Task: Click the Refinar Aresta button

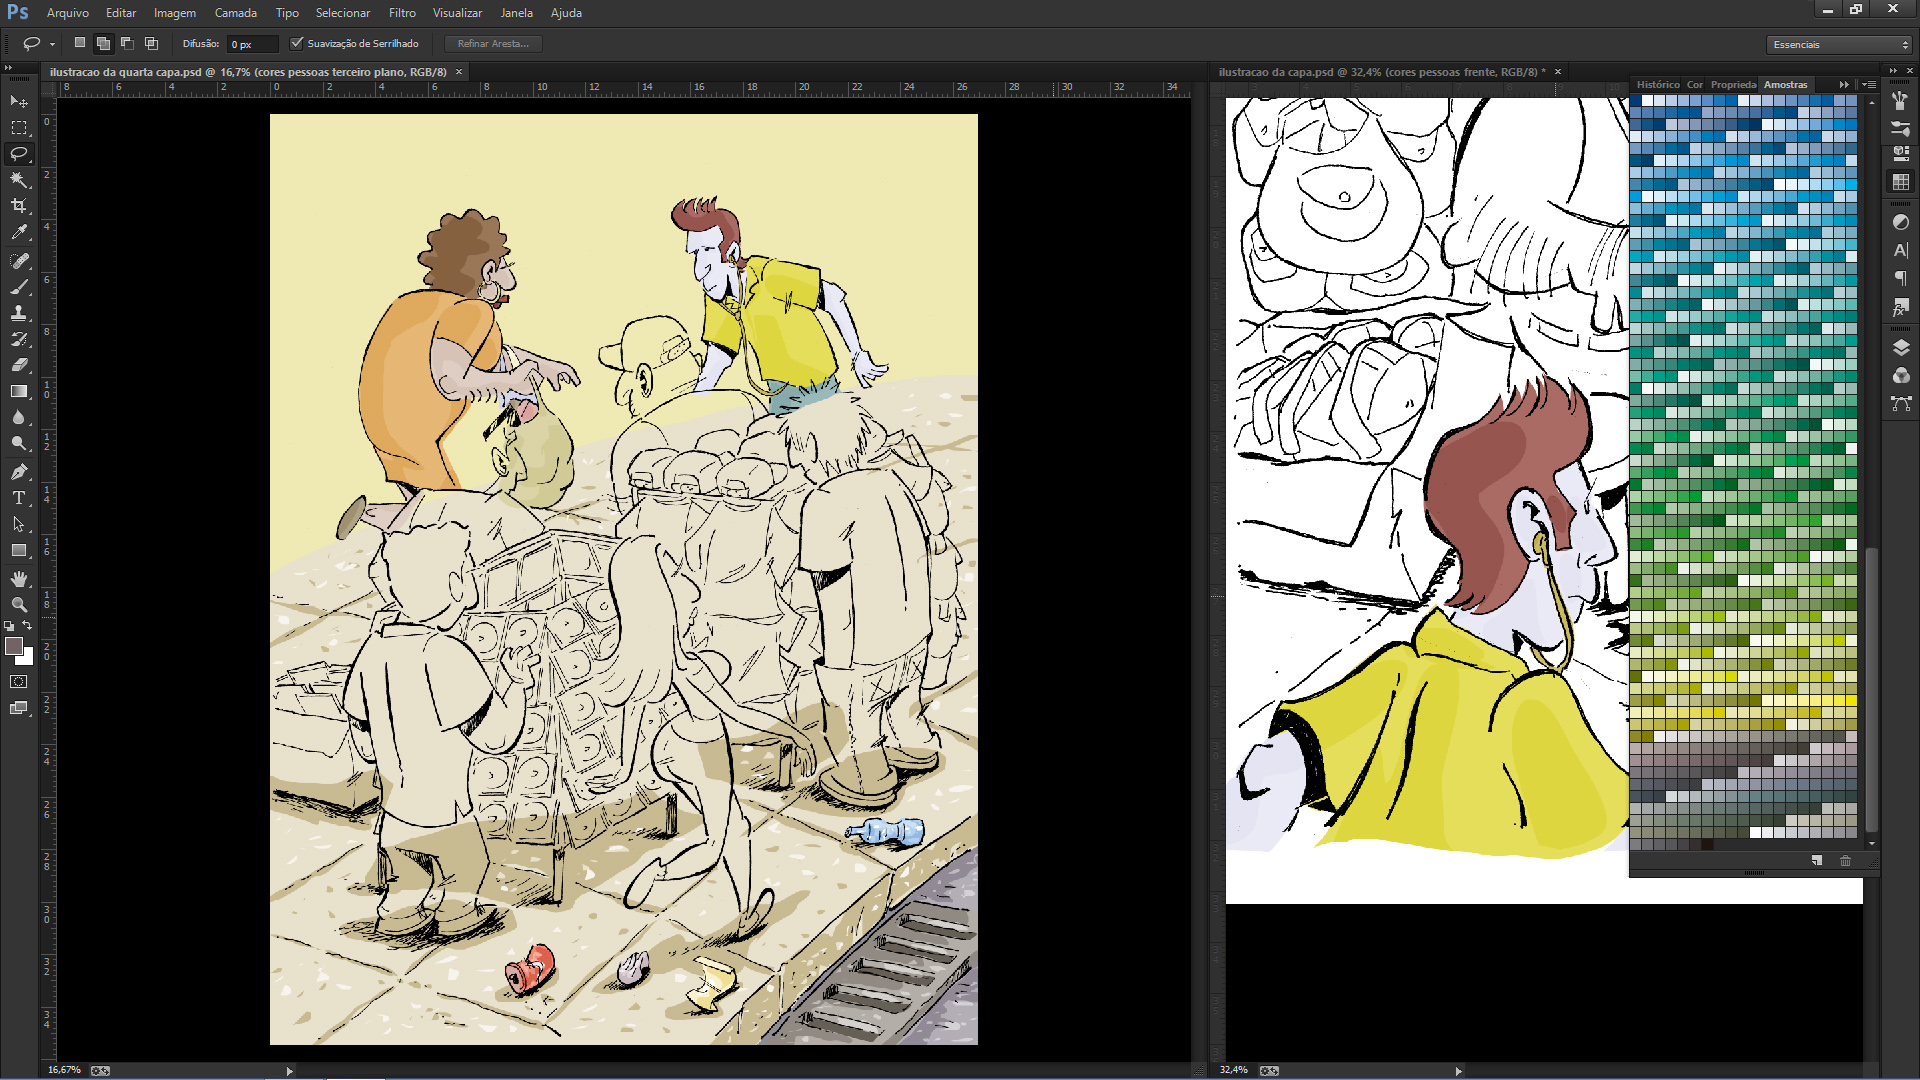Action: pyautogui.click(x=493, y=43)
